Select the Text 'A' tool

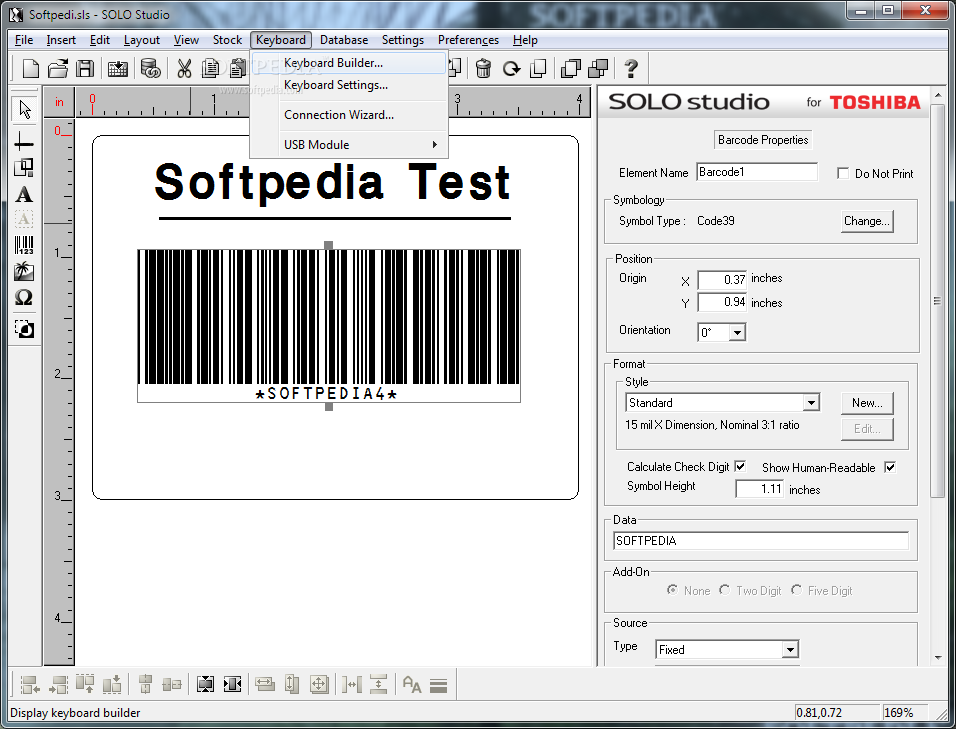point(24,194)
